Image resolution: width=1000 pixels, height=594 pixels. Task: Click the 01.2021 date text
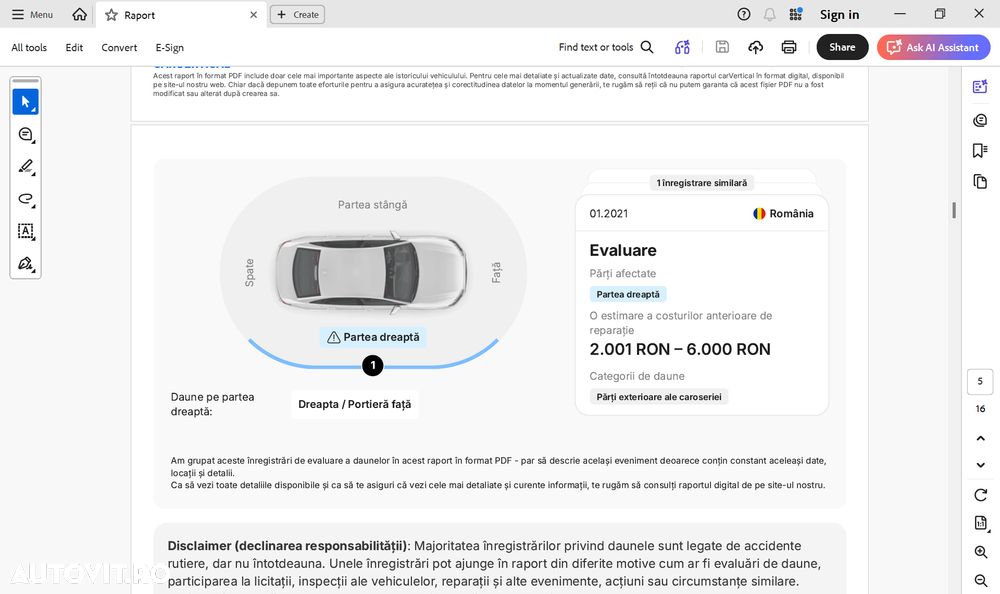pos(608,214)
